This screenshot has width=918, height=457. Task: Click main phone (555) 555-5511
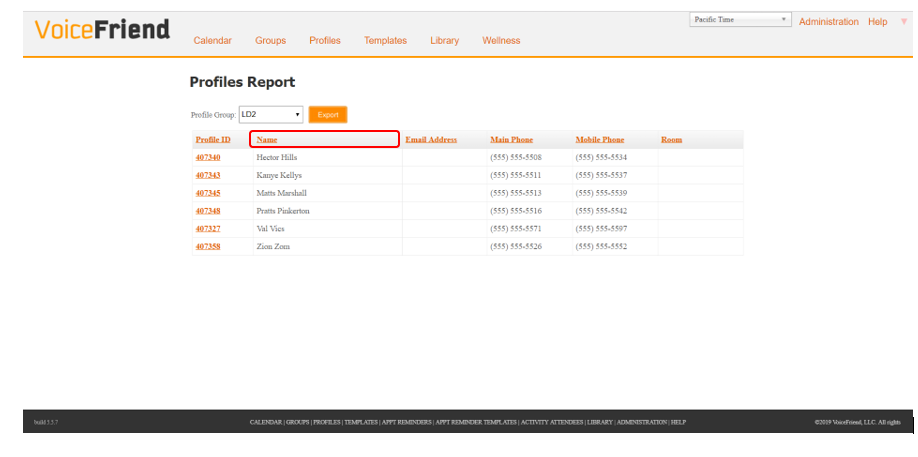point(516,176)
